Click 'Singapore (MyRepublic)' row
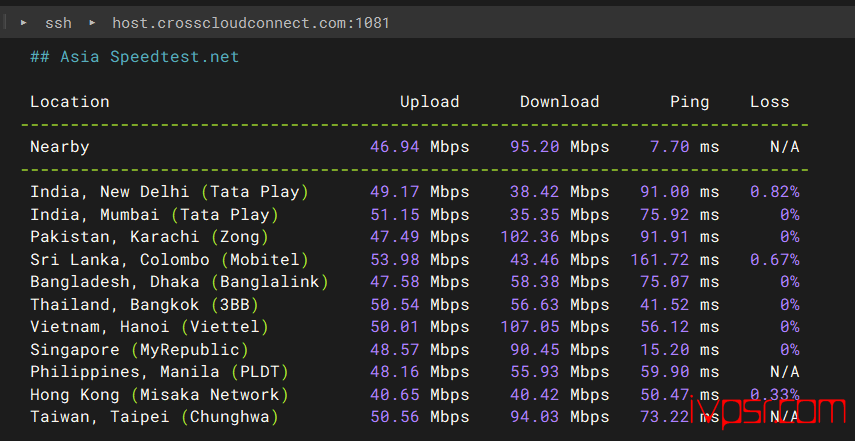This screenshot has width=855, height=441. click(x=415, y=349)
